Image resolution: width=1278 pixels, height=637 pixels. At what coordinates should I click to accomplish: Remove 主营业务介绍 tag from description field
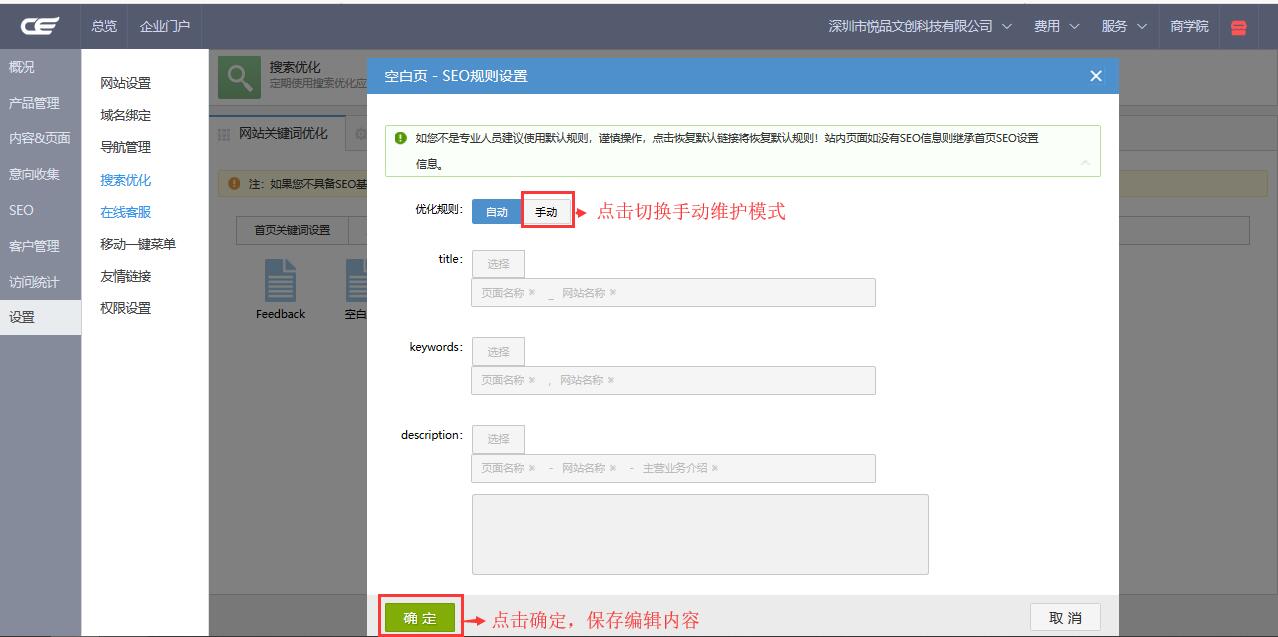point(715,468)
